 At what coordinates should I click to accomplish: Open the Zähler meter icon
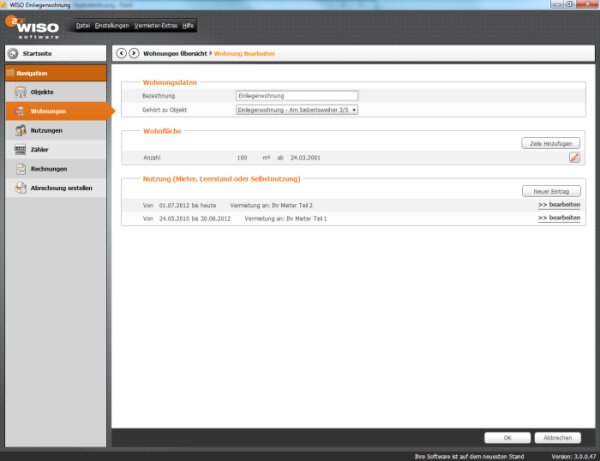pos(21,149)
